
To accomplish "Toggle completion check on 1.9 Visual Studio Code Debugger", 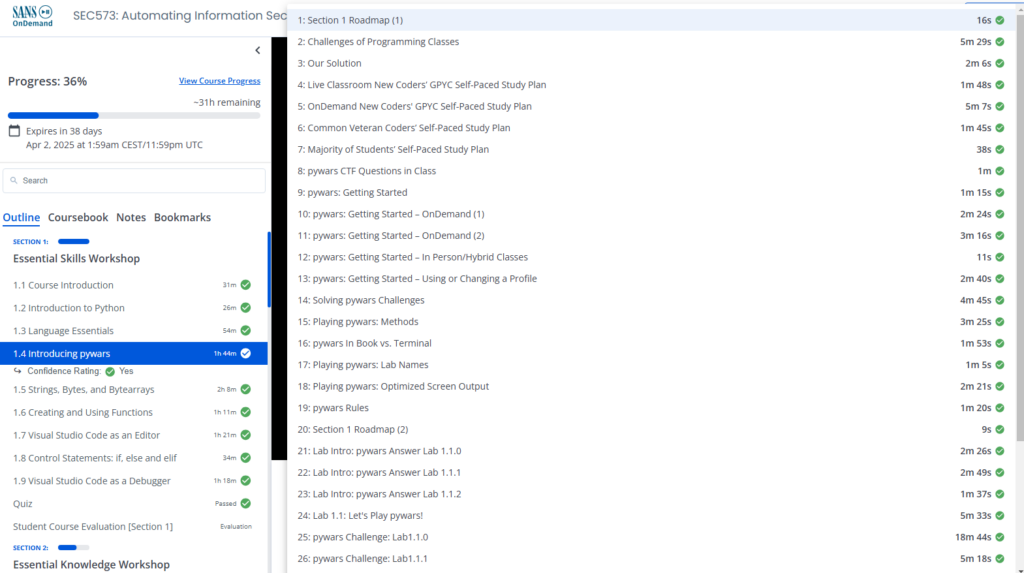I will 246,481.
